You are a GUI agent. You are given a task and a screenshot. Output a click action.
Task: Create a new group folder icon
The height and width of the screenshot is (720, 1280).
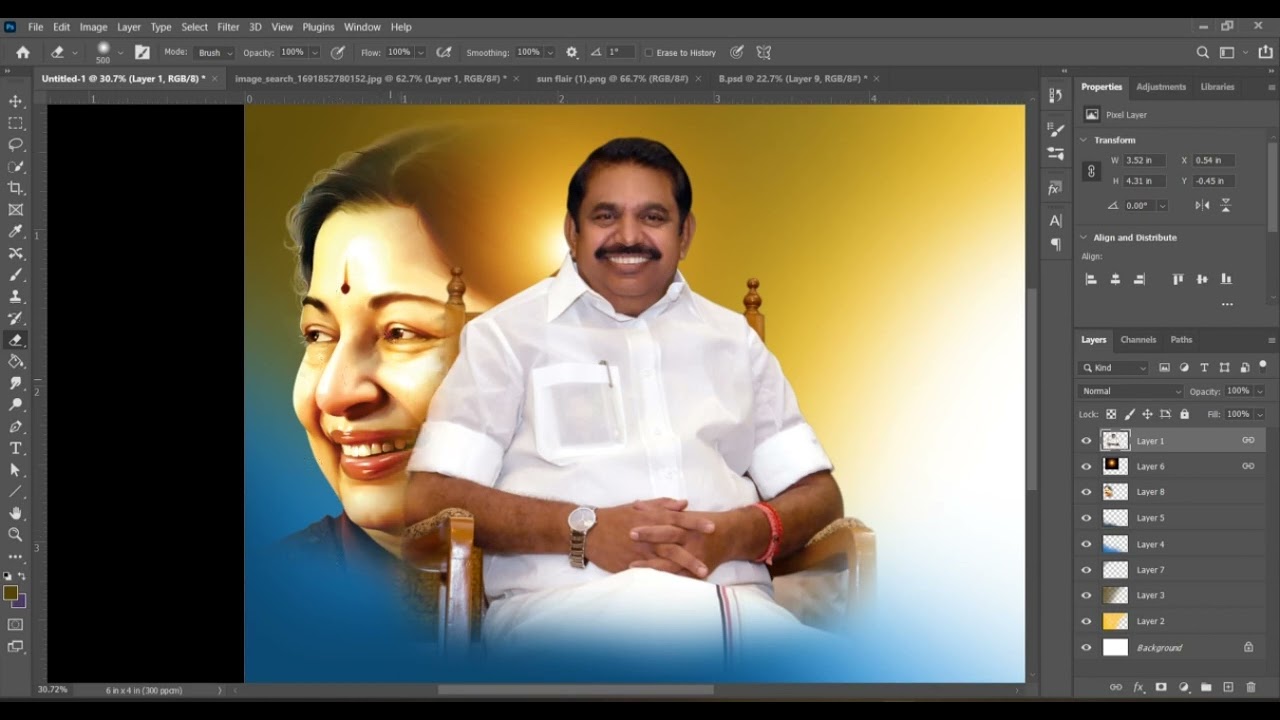[x=1206, y=687]
